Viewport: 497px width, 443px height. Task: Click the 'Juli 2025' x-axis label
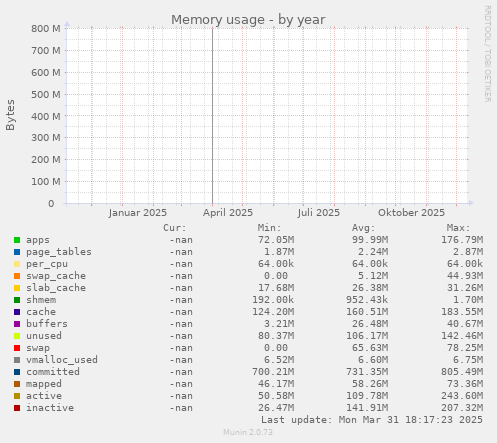tap(319, 213)
